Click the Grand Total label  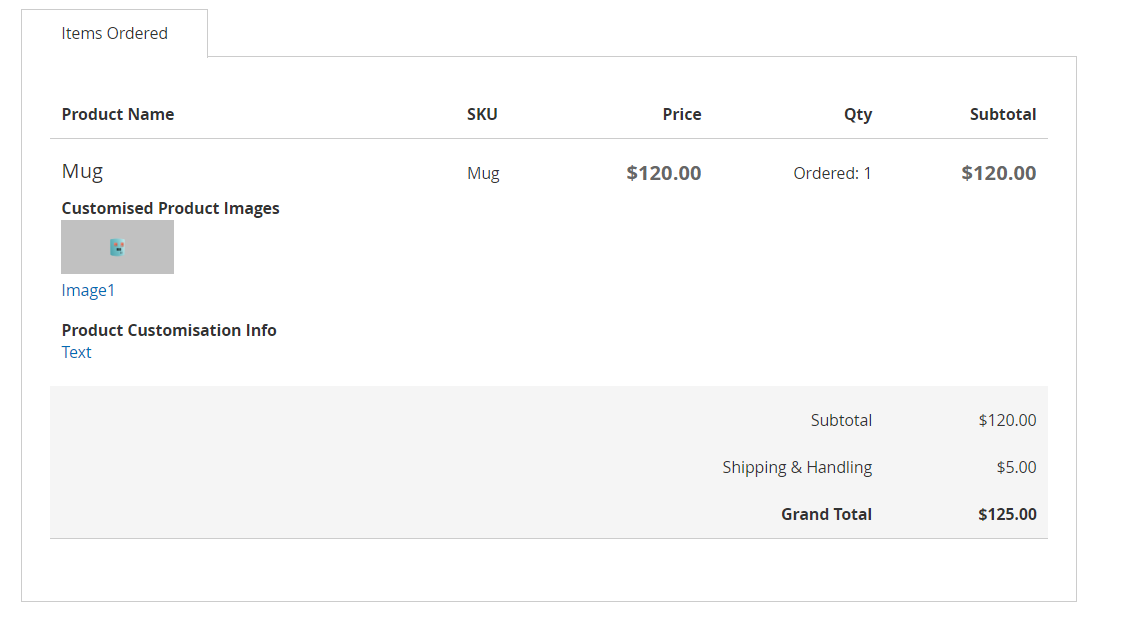(x=826, y=514)
